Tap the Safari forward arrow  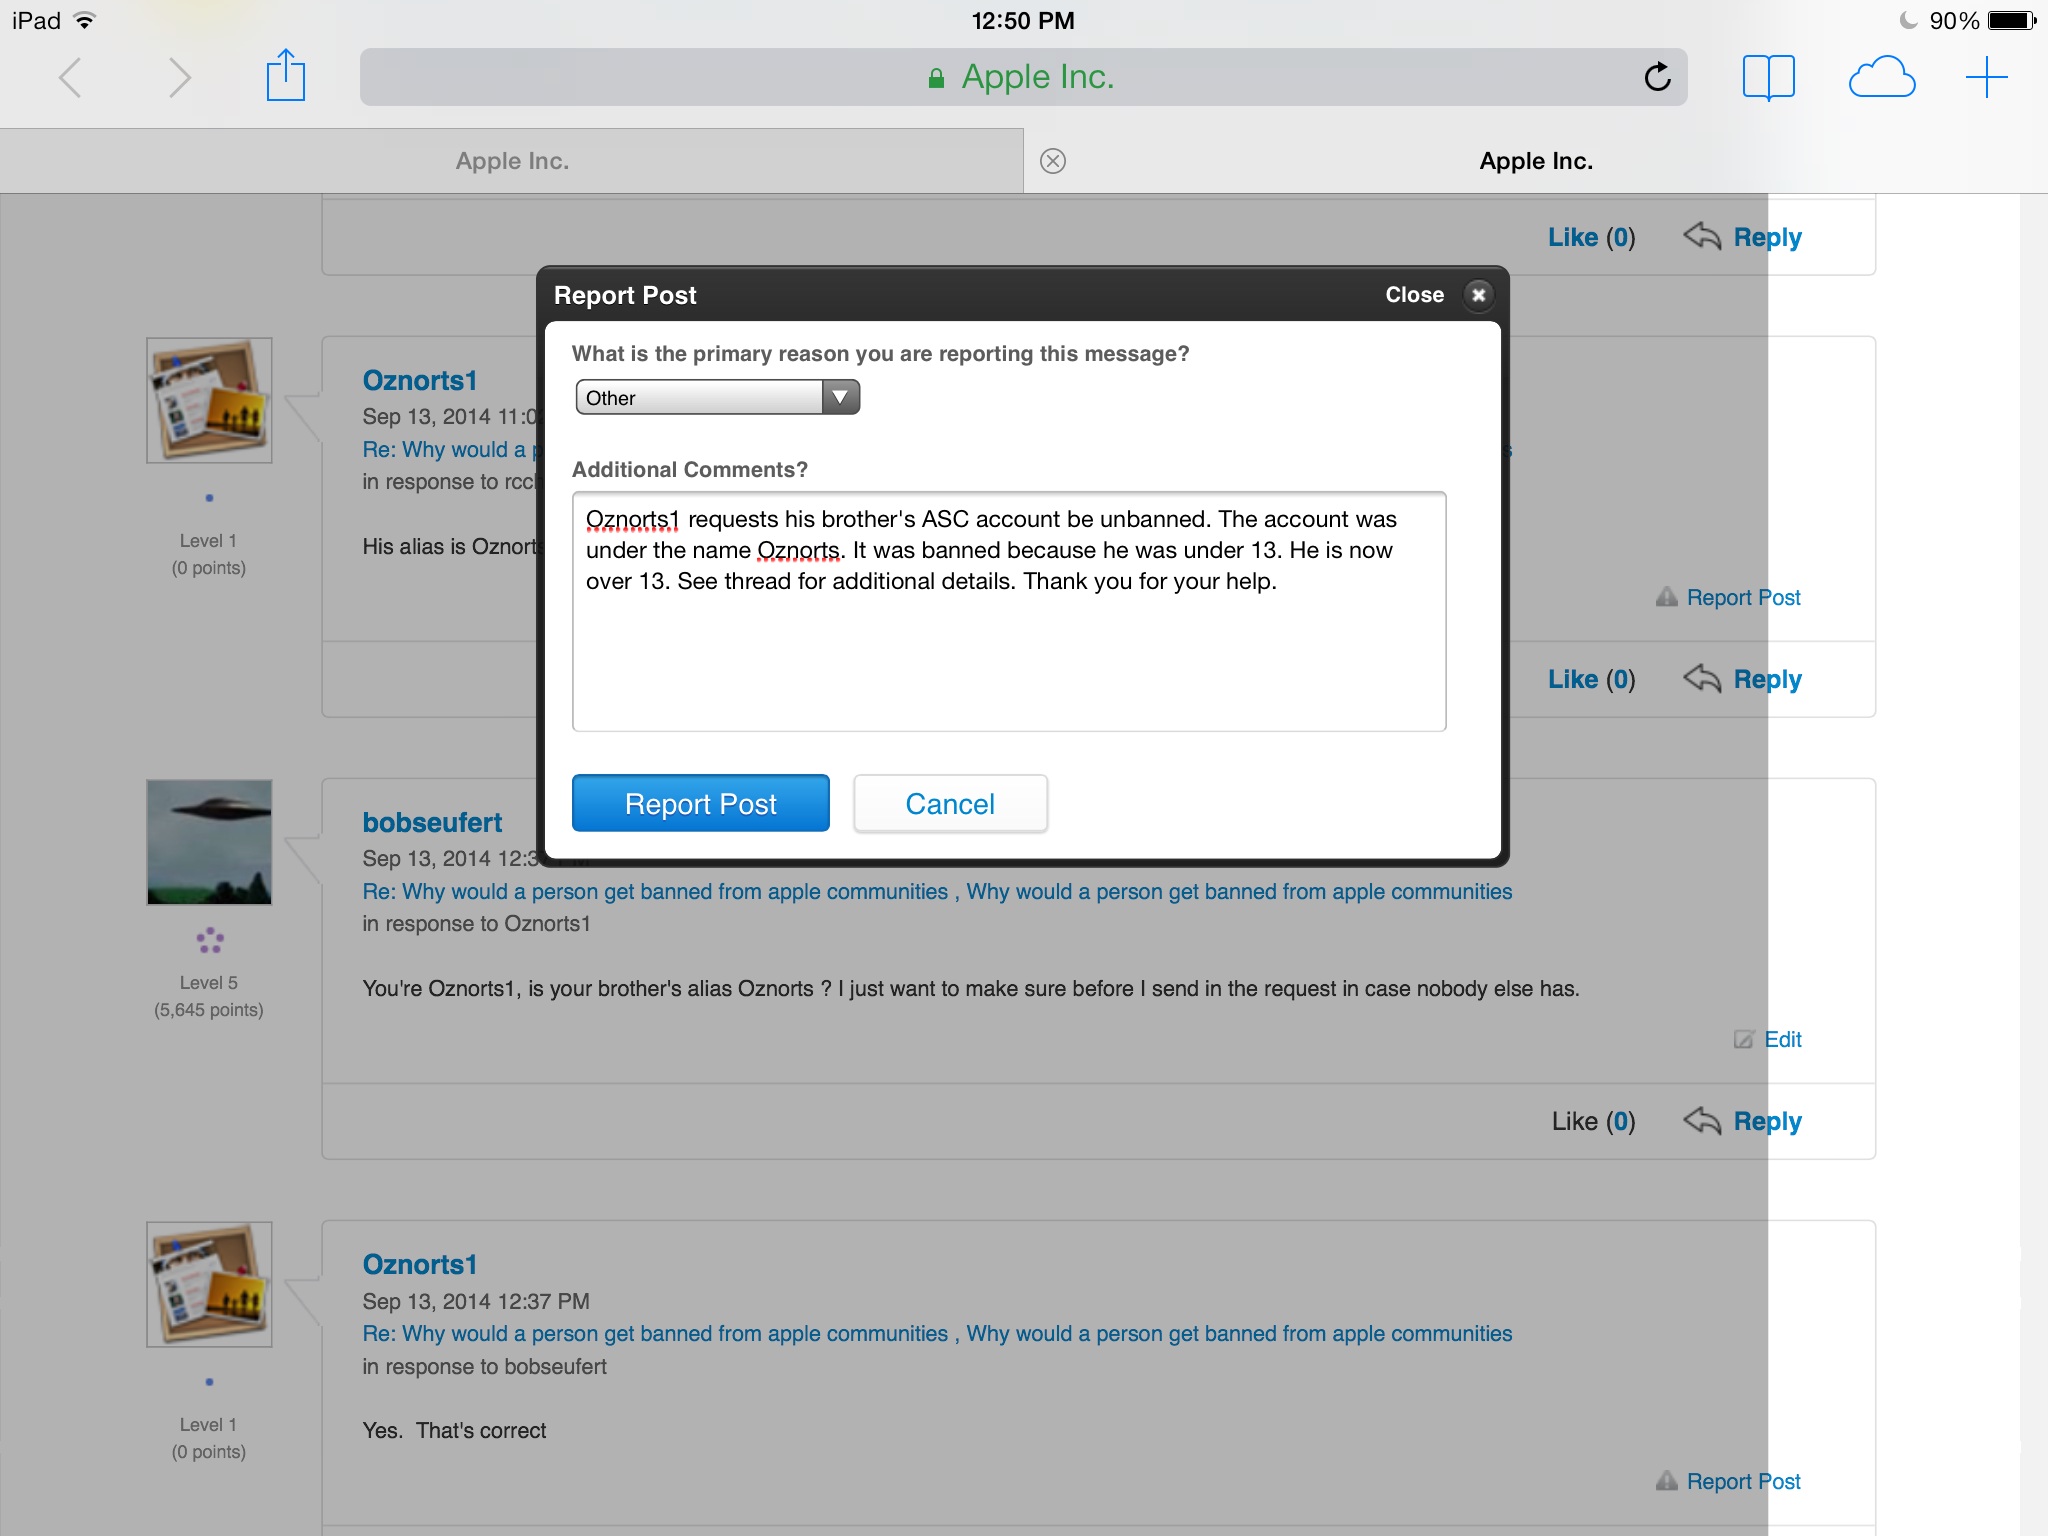pyautogui.click(x=179, y=77)
